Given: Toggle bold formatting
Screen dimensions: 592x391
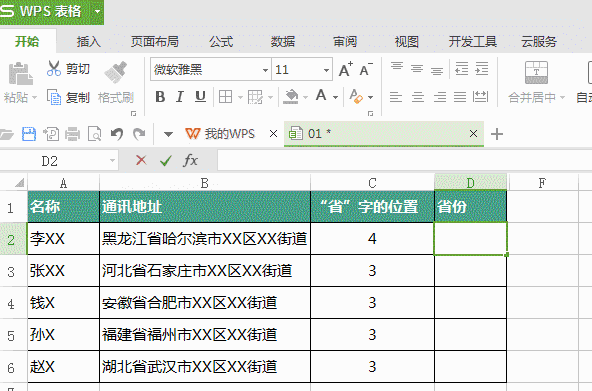Looking at the screenshot, I should point(160,97).
